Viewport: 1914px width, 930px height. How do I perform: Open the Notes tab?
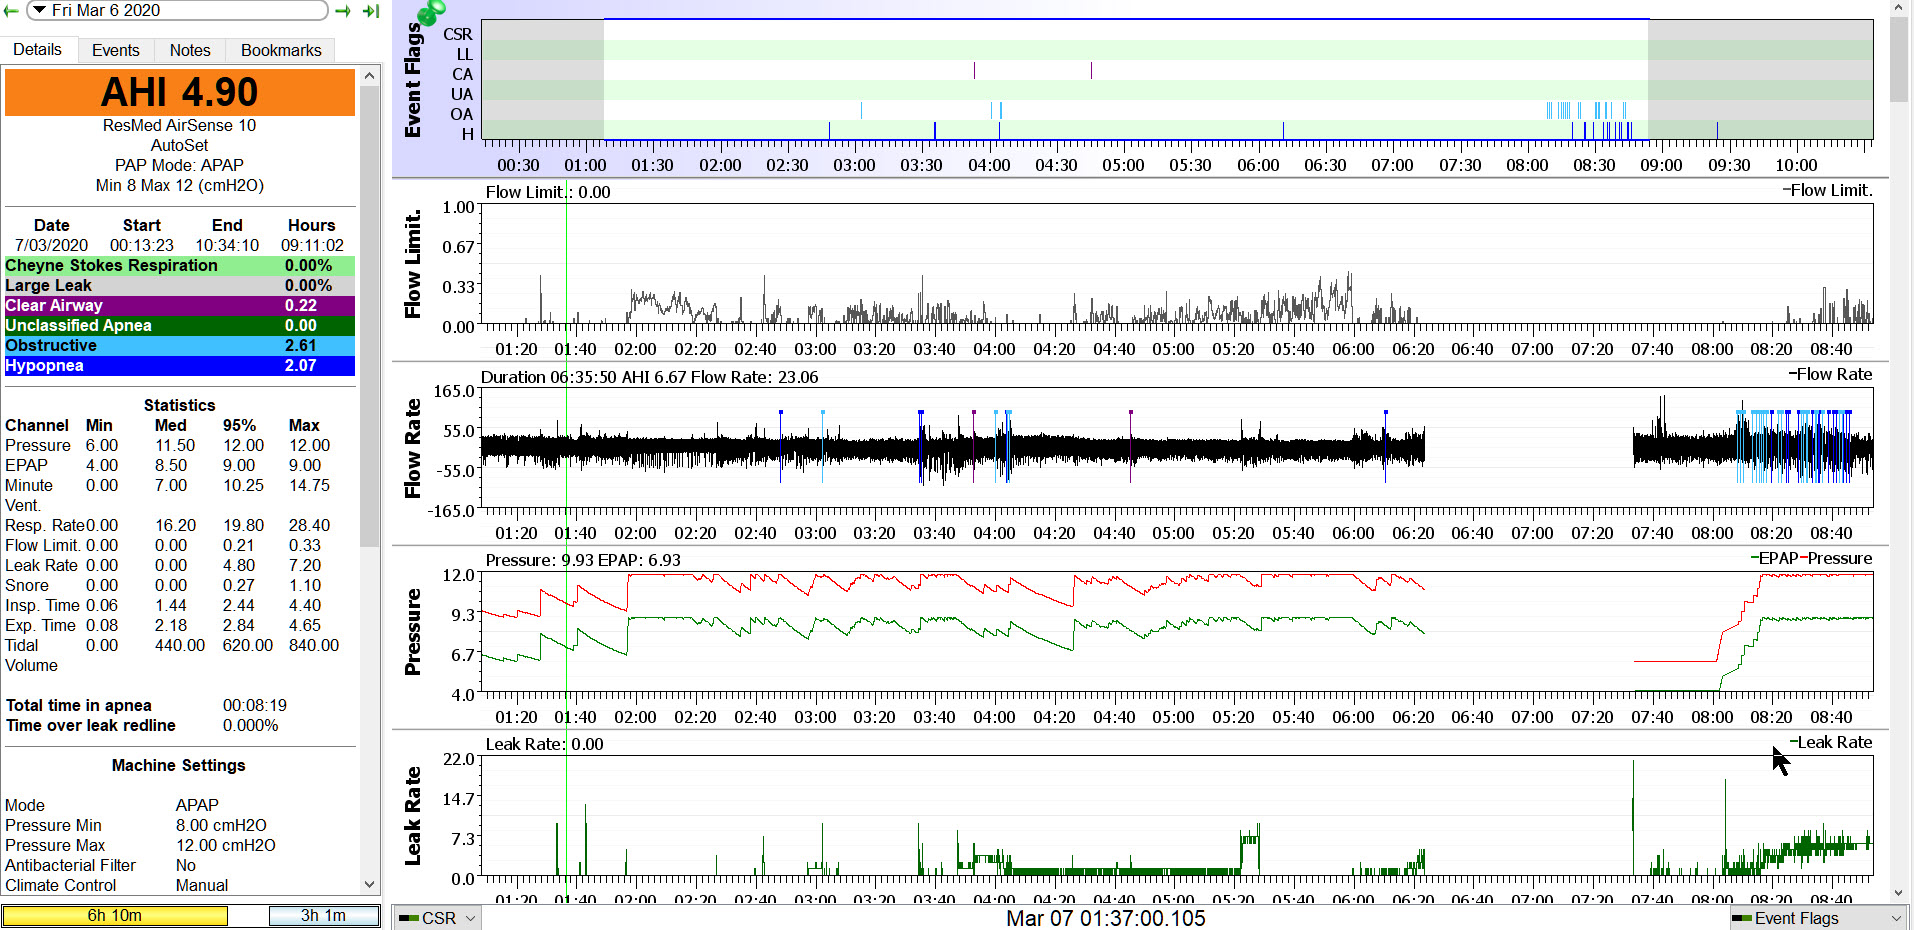(190, 50)
